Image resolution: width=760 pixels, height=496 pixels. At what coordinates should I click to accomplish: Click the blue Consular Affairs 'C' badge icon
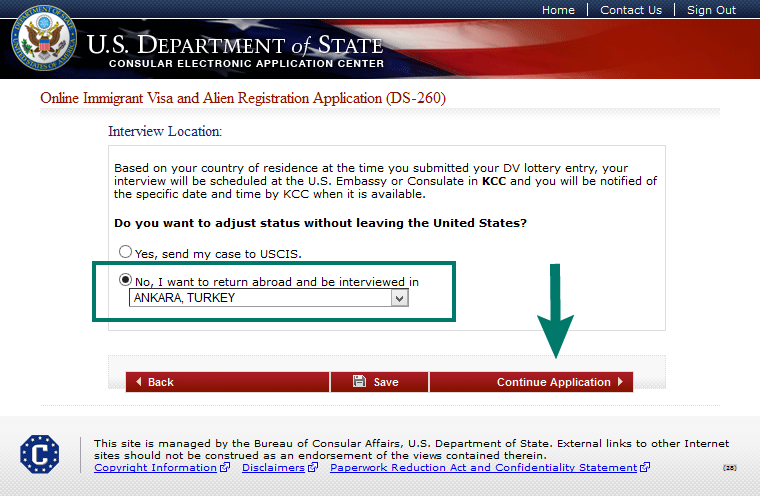pyautogui.click(x=40, y=454)
